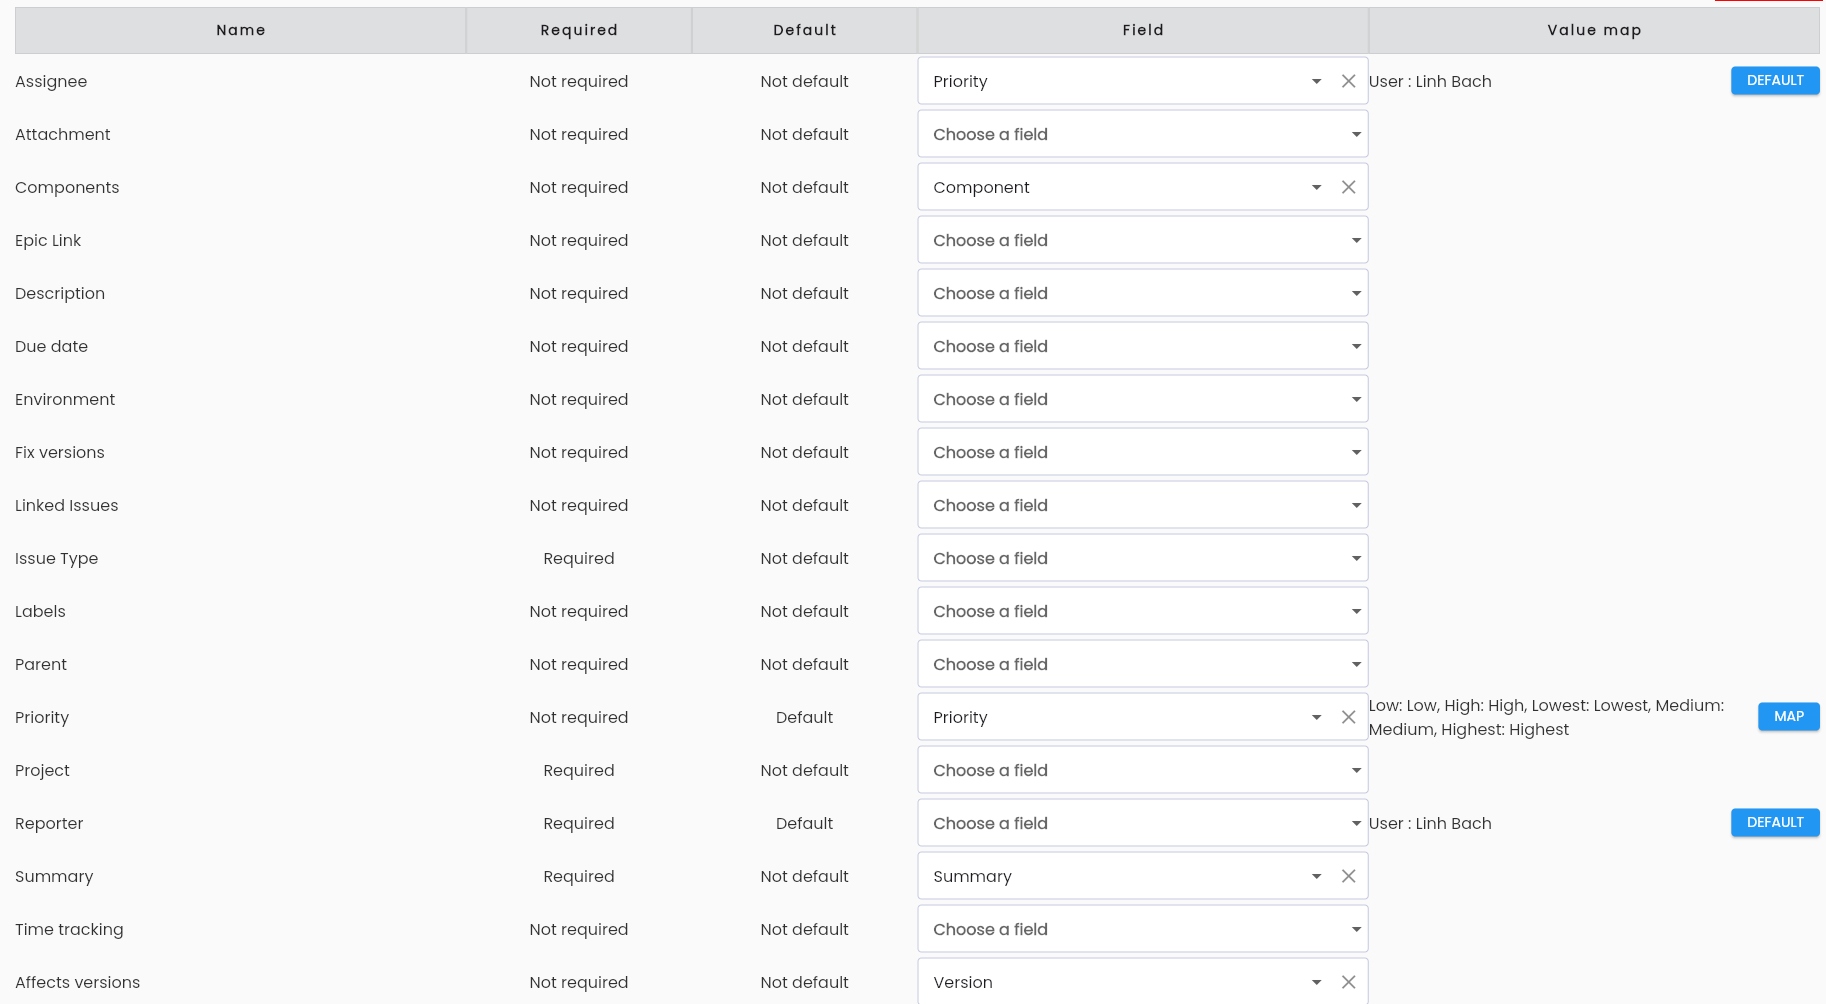1826x1004 pixels.
Task: Choose a field for Due date
Action: point(1142,346)
